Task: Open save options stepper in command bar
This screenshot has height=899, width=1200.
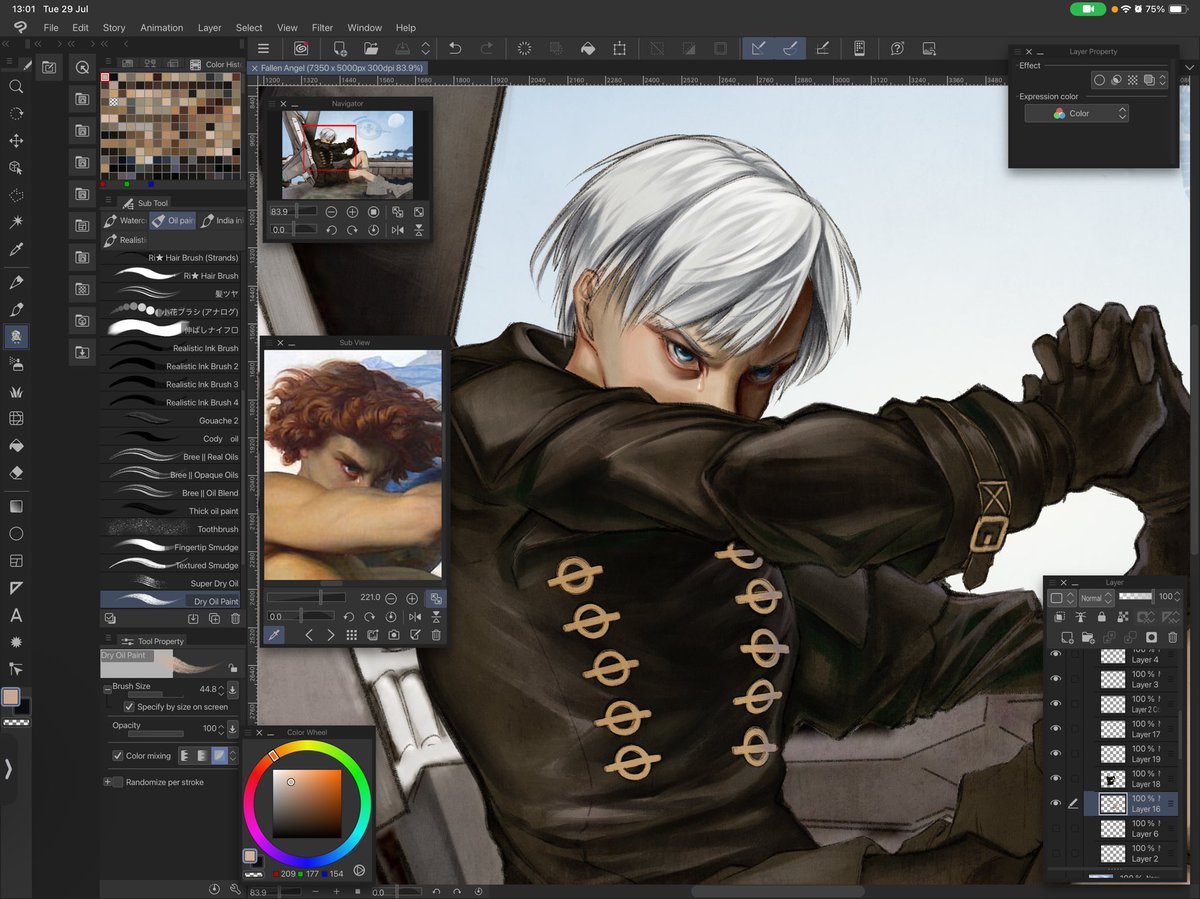Action: point(425,48)
